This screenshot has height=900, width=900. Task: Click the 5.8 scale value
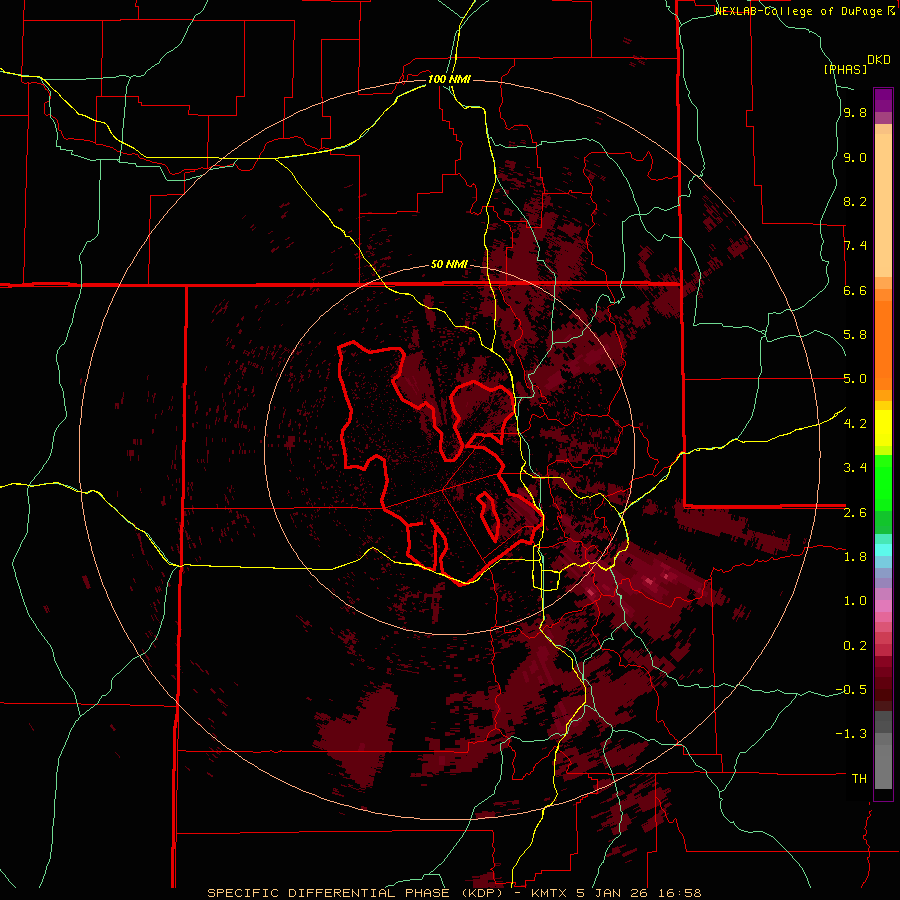coord(855,335)
